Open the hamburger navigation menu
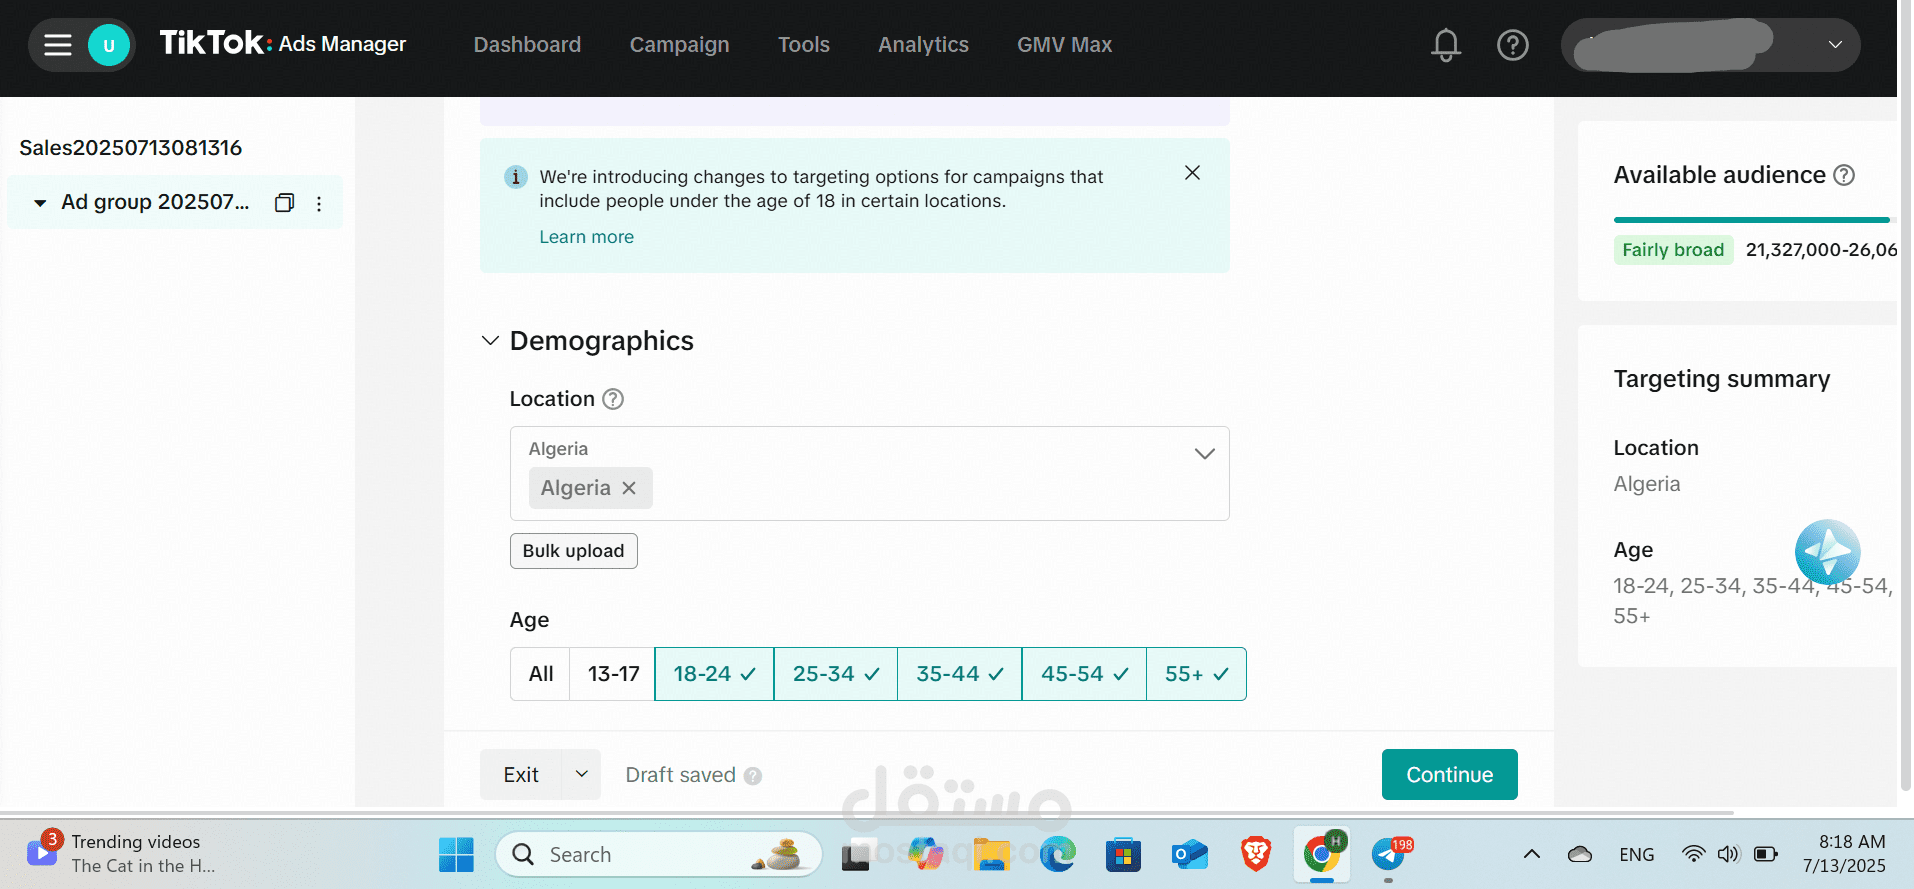 point(58,45)
